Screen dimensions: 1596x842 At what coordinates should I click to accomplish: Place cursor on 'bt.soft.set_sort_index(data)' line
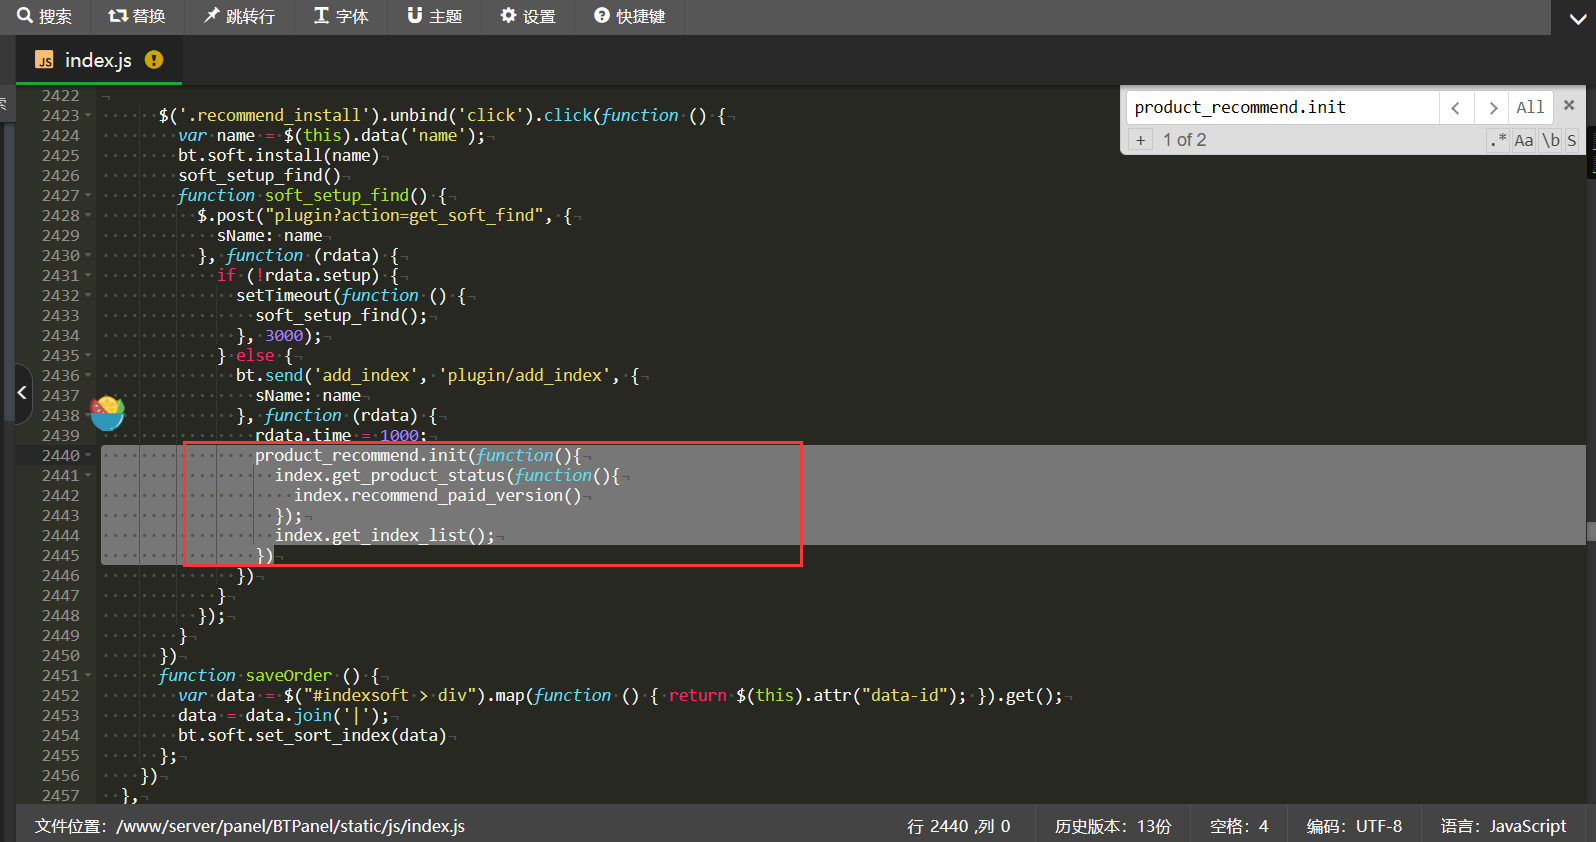(x=312, y=736)
